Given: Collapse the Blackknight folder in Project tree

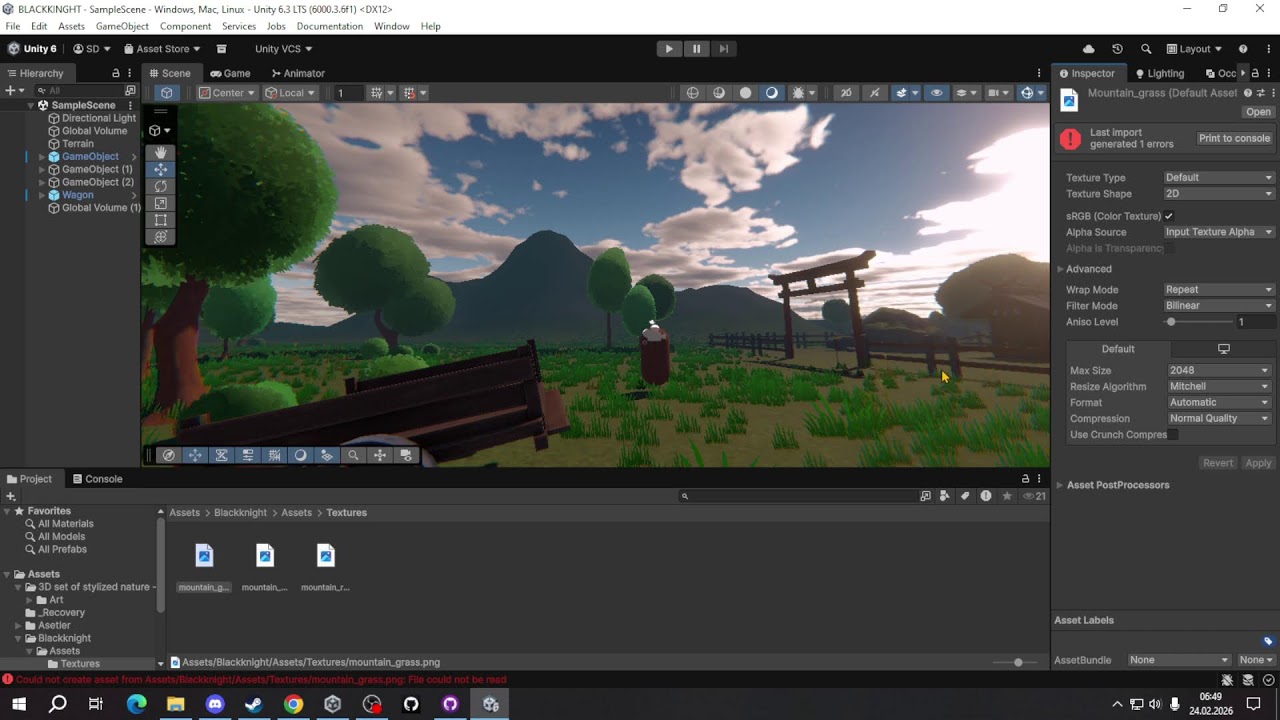Looking at the screenshot, I should 18,638.
